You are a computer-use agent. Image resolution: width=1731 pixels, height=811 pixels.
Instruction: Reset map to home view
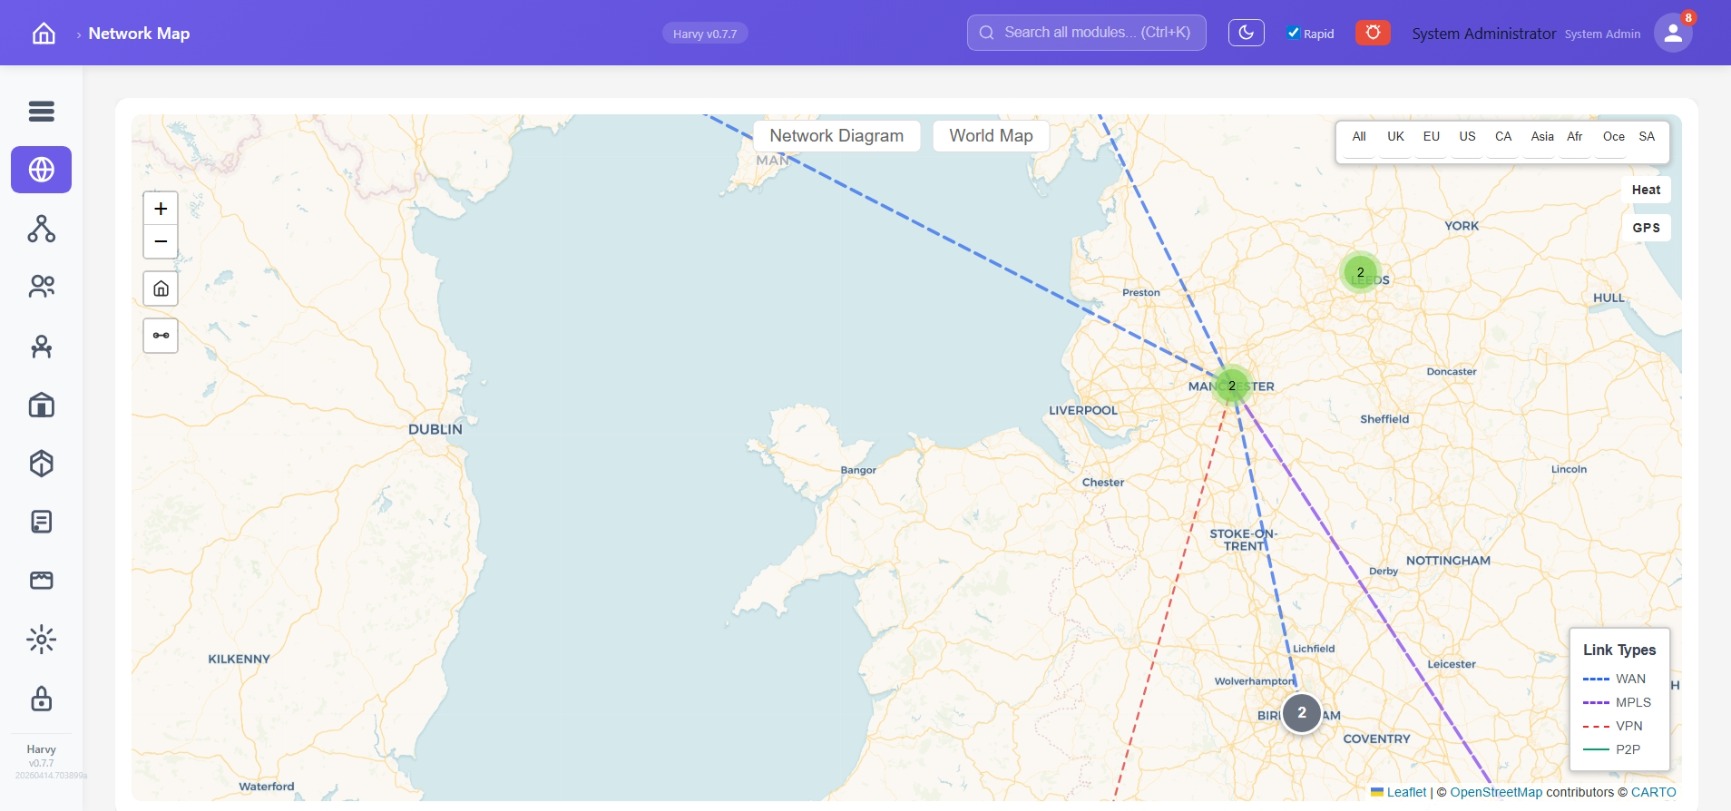tap(160, 289)
